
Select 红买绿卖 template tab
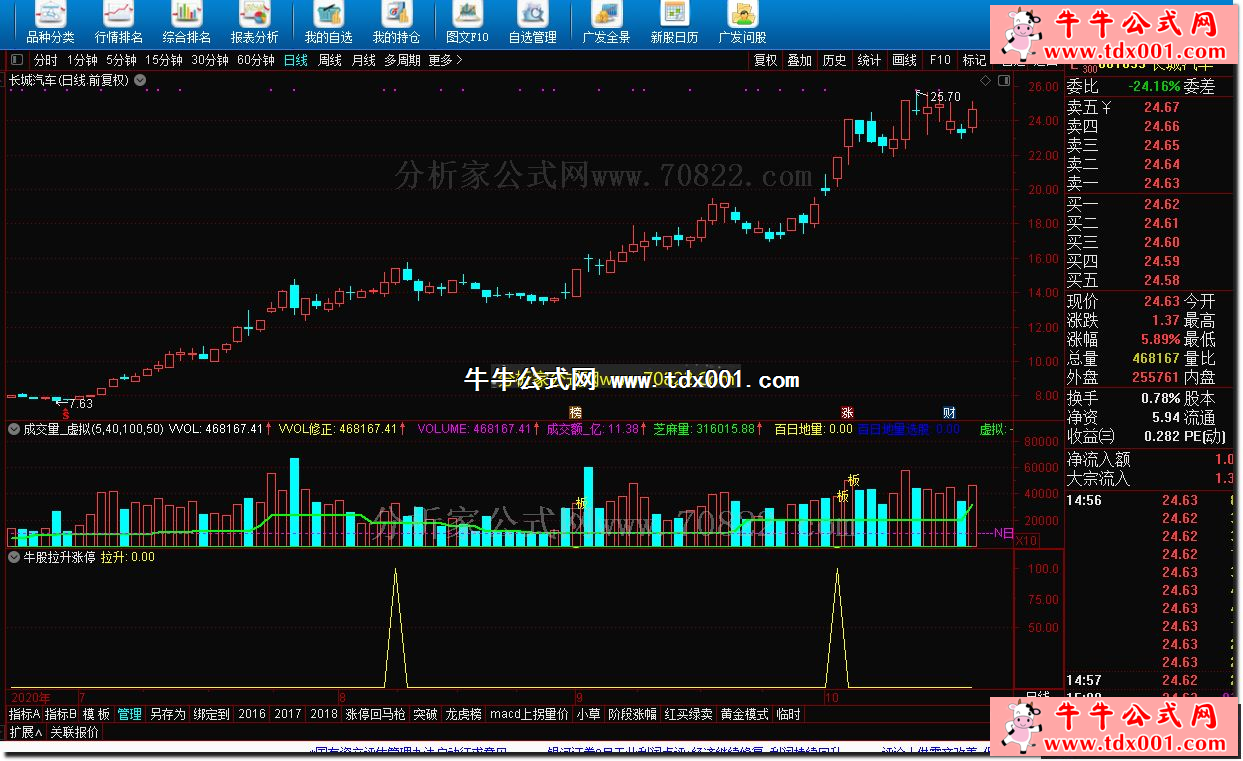(688, 714)
